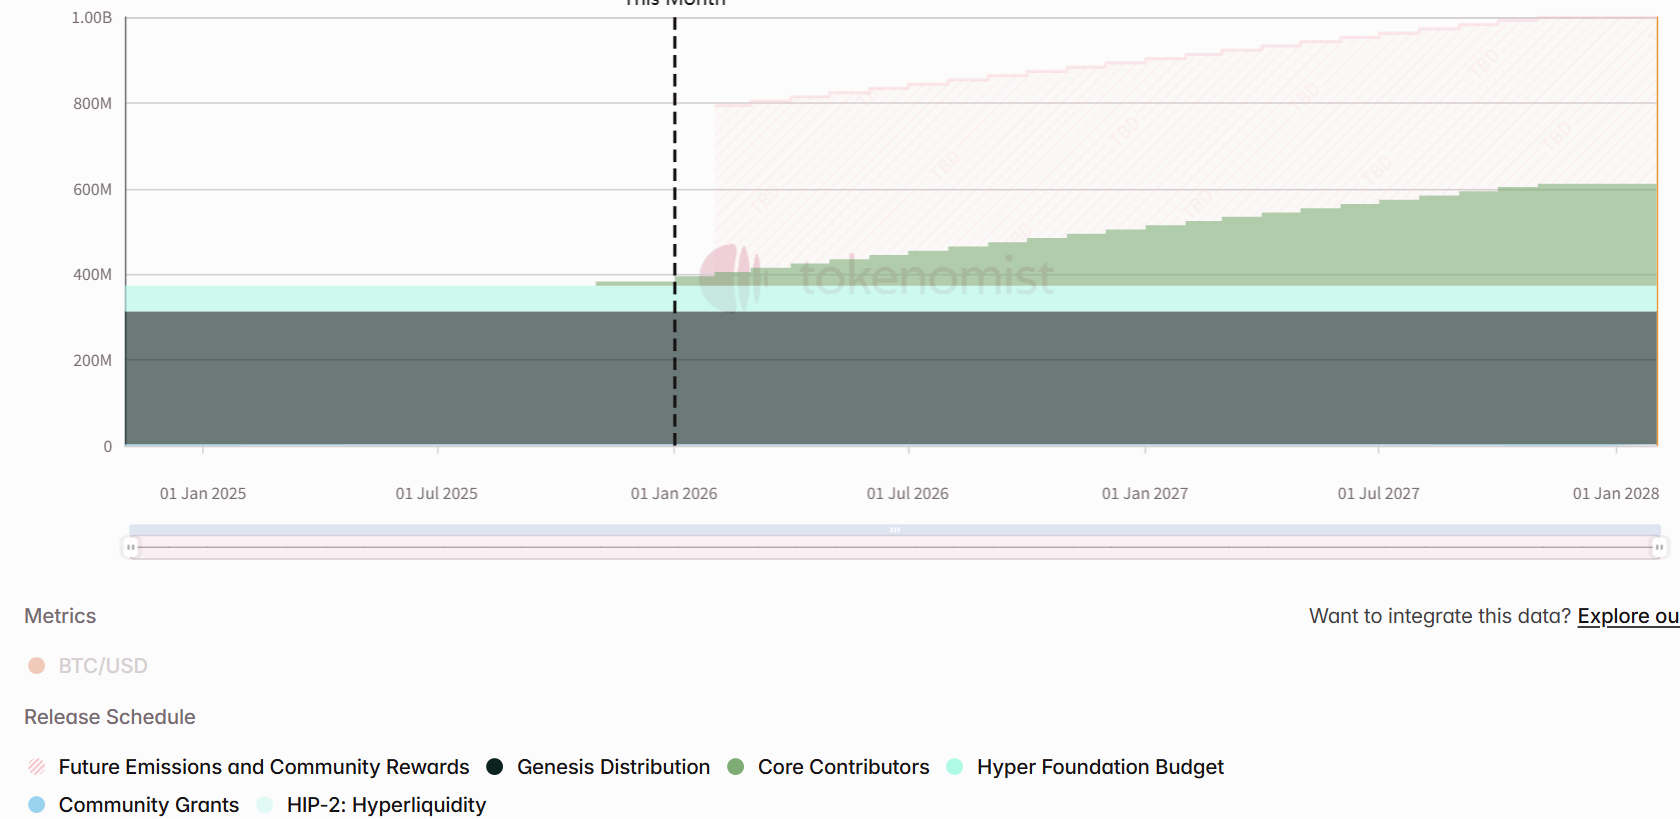1680x819 pixels.
Task: Toggle Future Emissions and Community Rewards label
Action: pos(264,767)
